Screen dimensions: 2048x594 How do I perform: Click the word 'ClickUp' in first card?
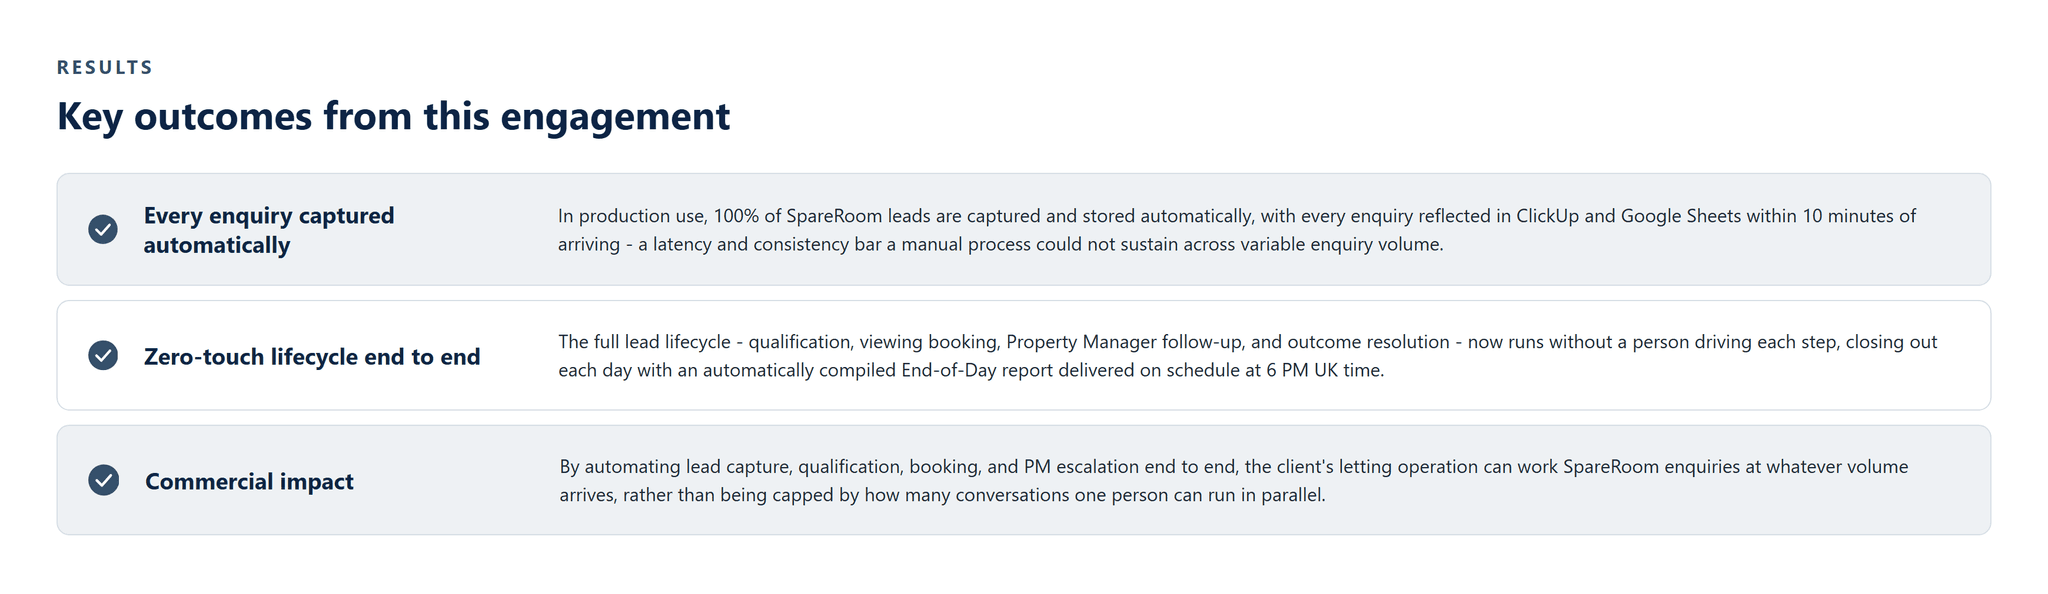(1548, 216)
